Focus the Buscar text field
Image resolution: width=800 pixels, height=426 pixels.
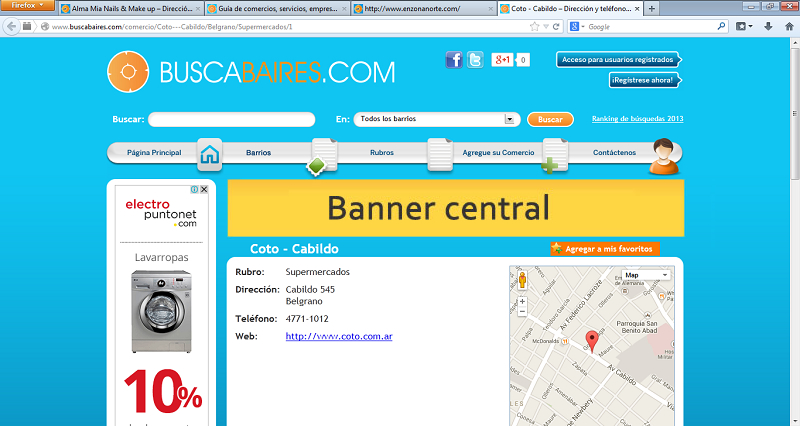[x=231, y=119]
